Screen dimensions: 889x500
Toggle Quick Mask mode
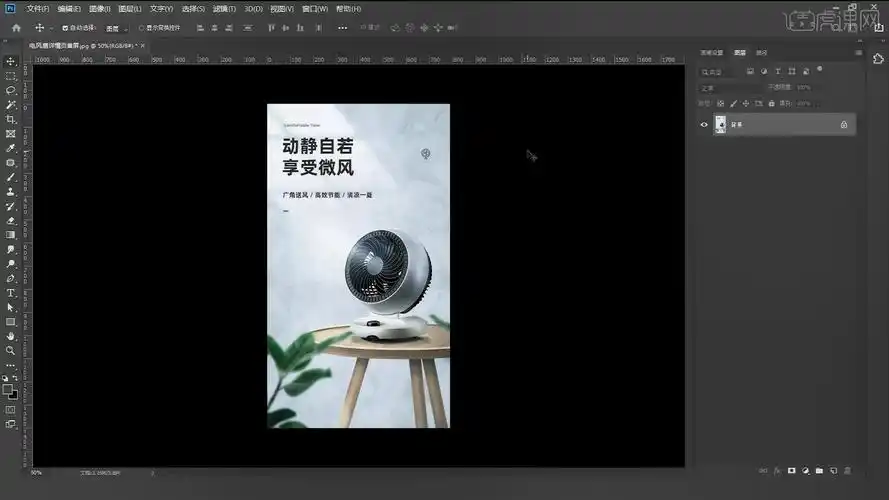pos(11,409)
